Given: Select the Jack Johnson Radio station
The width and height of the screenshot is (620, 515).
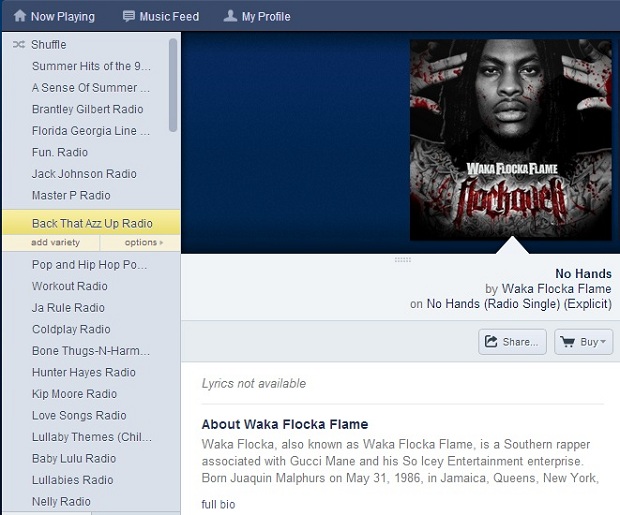Looking at the screenshot, I should 84,174.
